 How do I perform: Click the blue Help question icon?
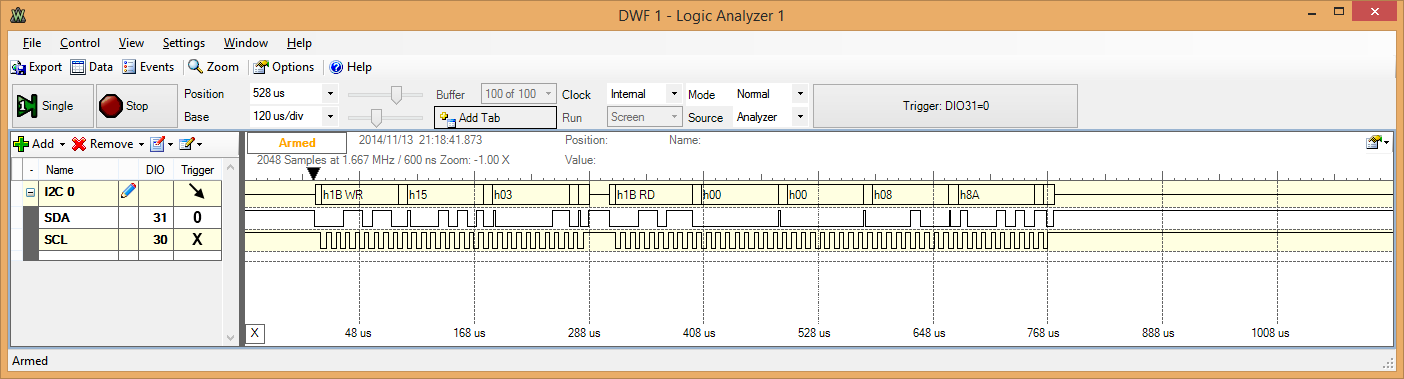tap(337, 67)
